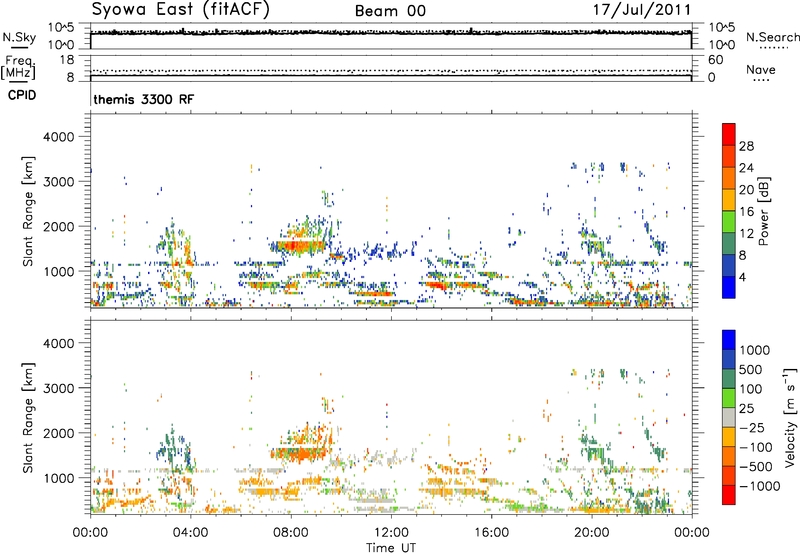
Task: Click the '16:00' time tick label
Action: pos(491,533)
